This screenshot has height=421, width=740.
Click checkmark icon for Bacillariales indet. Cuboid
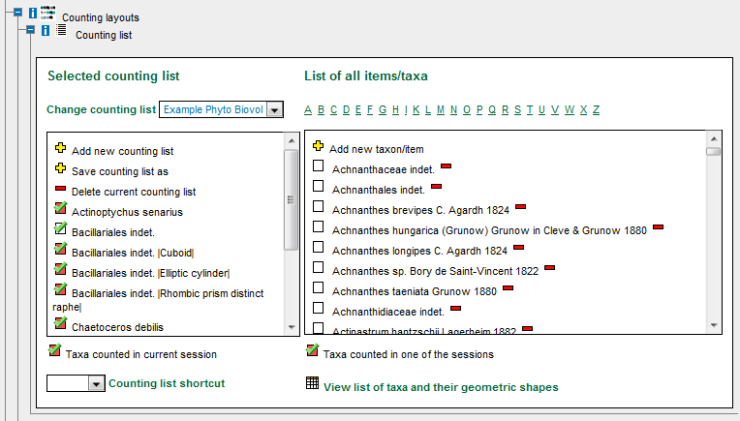(60, 248)
